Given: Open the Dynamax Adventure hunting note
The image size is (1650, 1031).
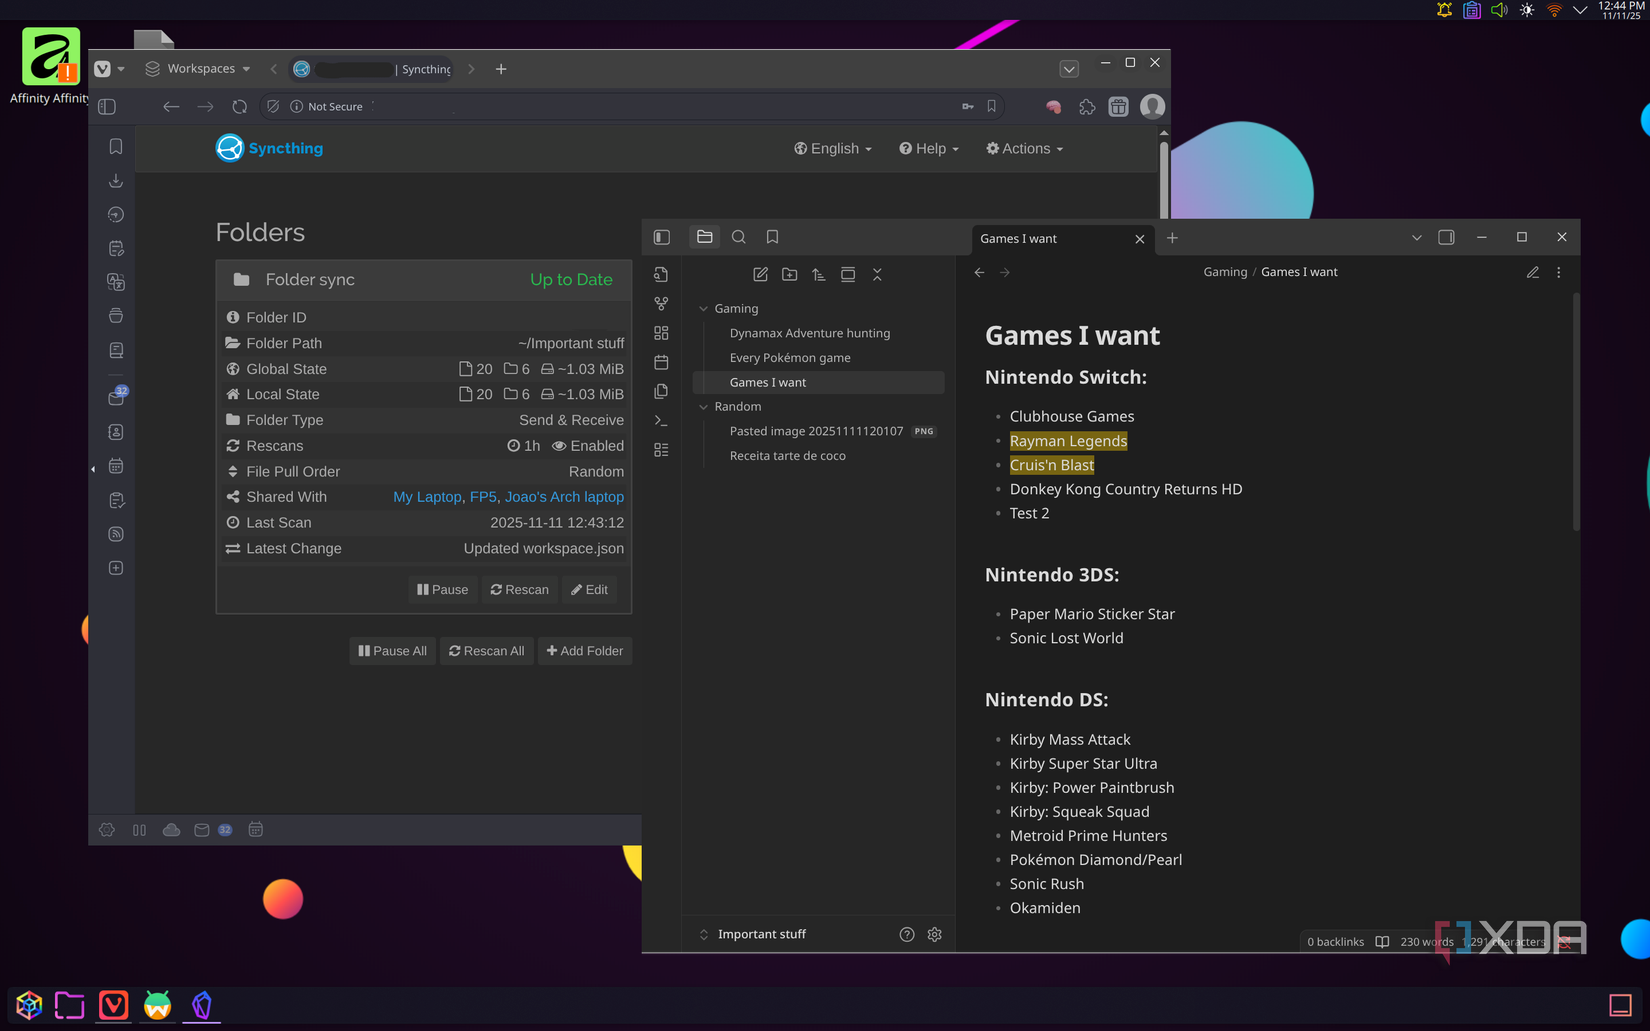Looking at the screenshot, I should coord(809,333).
